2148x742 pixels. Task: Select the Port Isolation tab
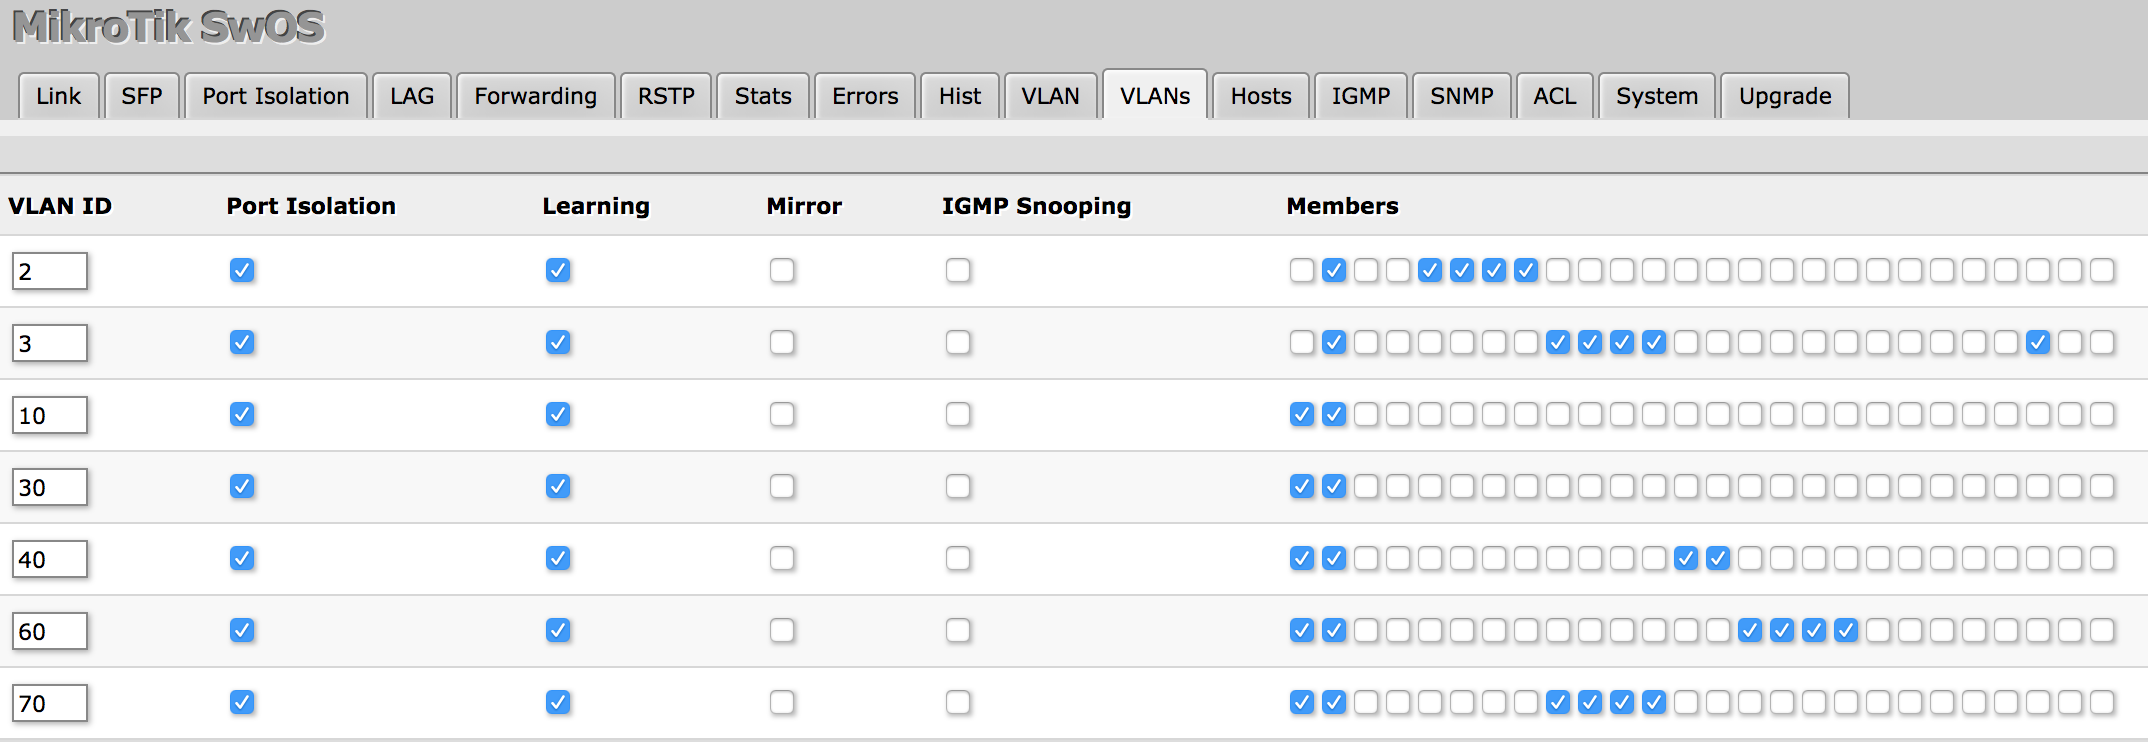coord(275,96)
